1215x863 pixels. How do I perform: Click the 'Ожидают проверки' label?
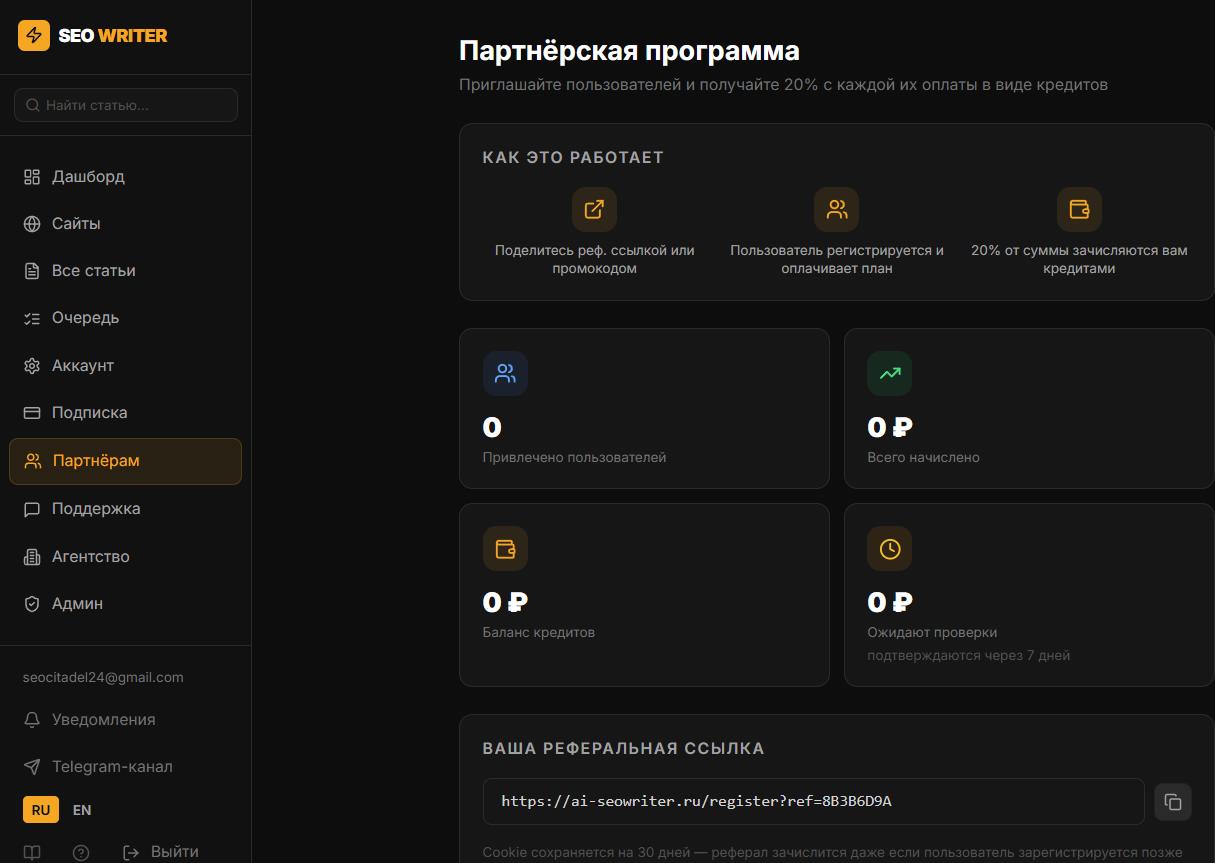932,632
